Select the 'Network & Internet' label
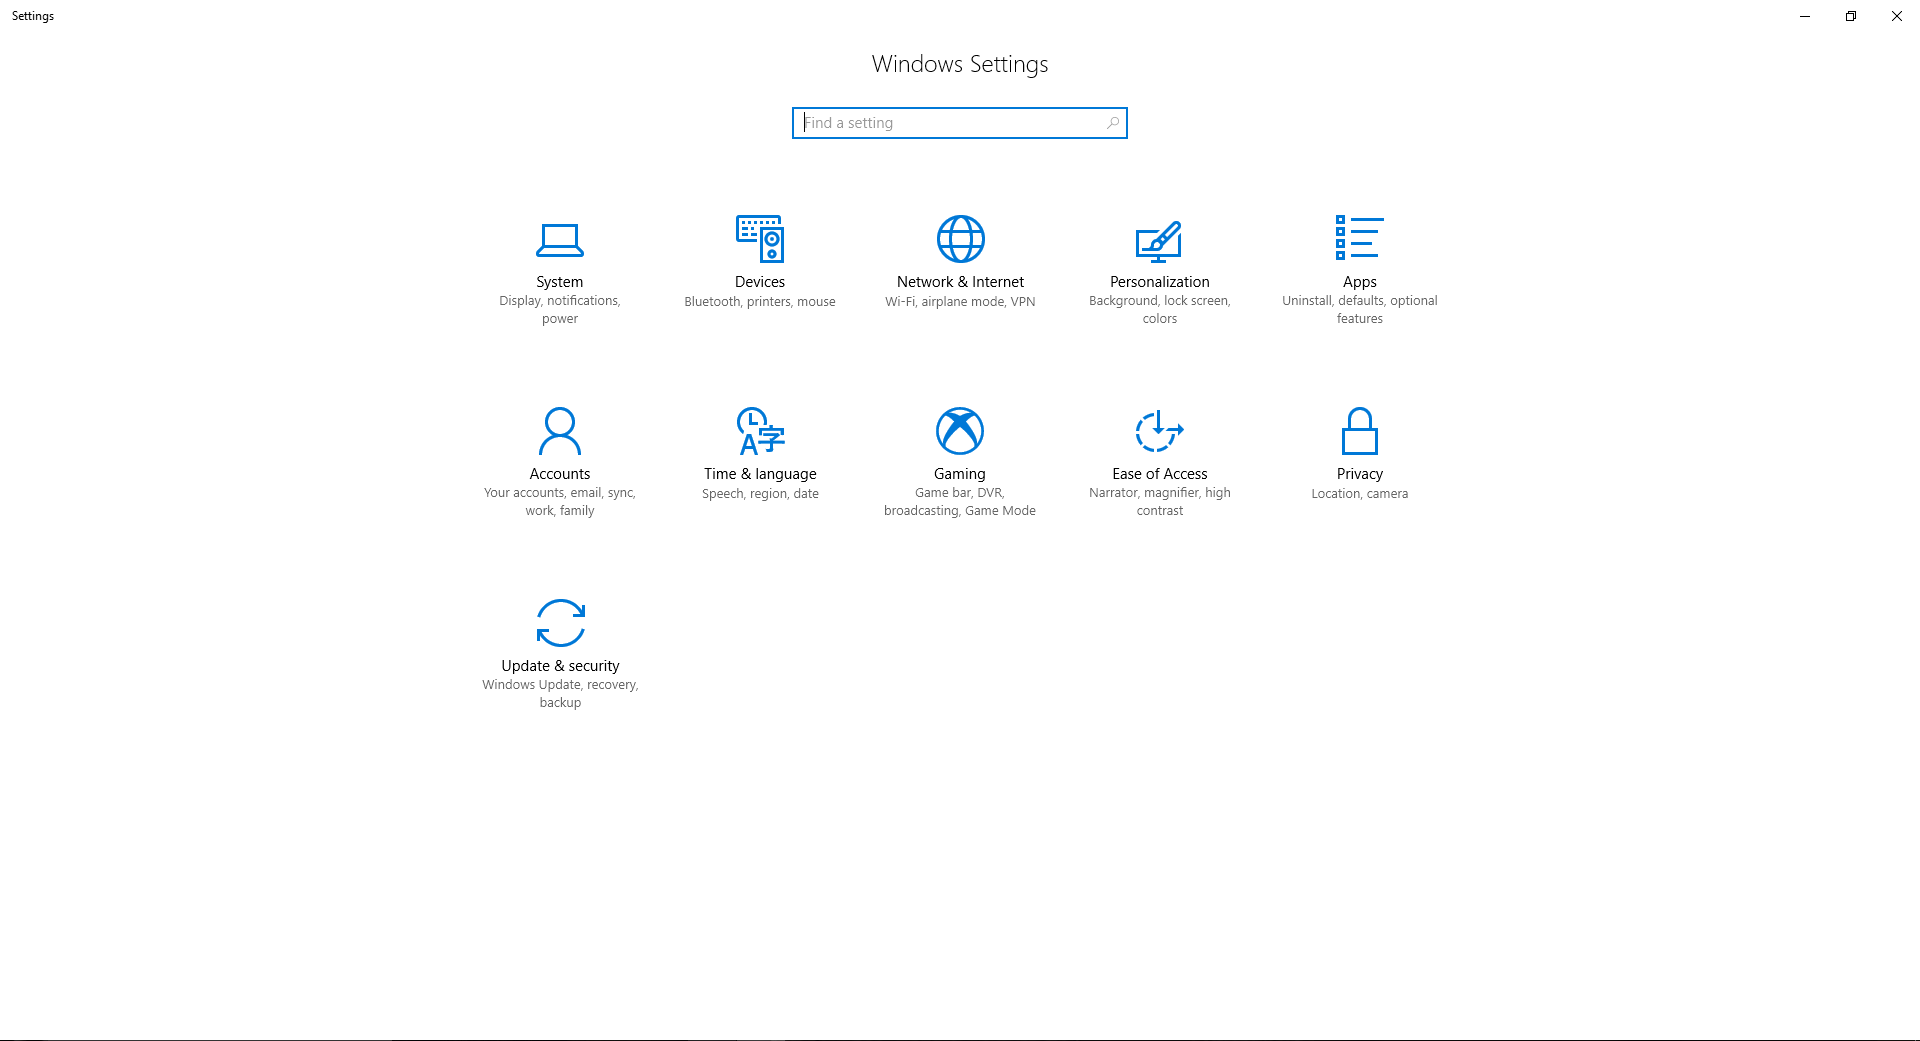This screenshot has width=1920, height=1041. point(960,282)
